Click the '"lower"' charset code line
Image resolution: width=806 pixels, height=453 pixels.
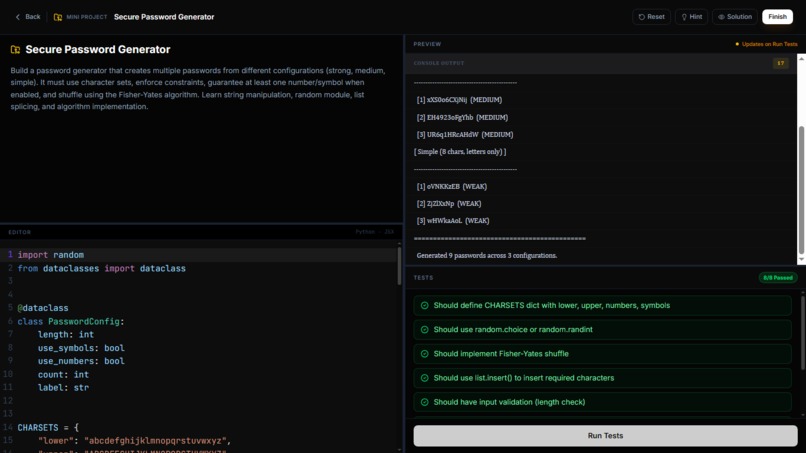134,441
